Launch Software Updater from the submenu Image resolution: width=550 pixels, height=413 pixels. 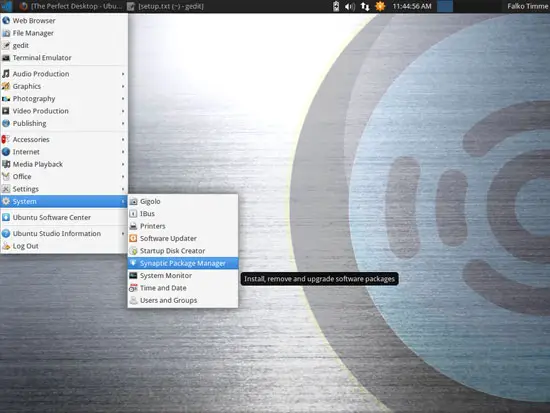click(183, 238)
